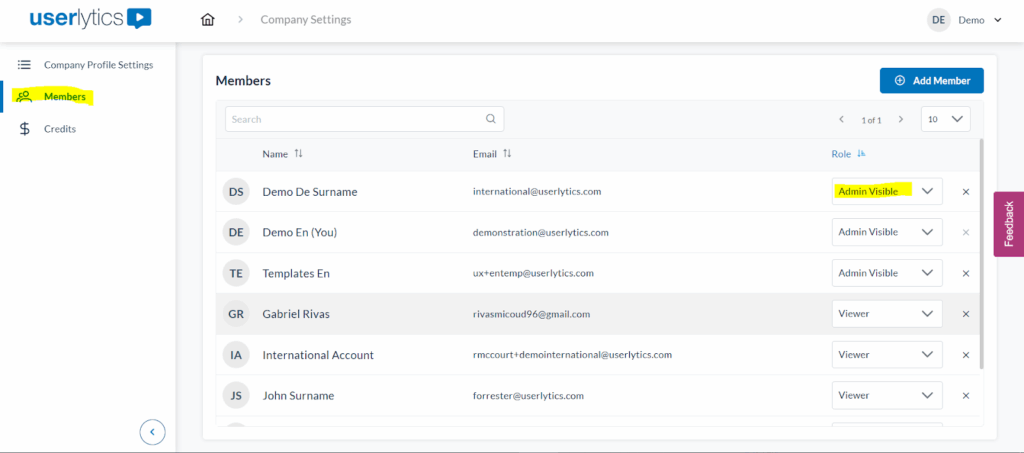Collapse the left sidebar
The image size is (1024, 453).
point(152,432)
